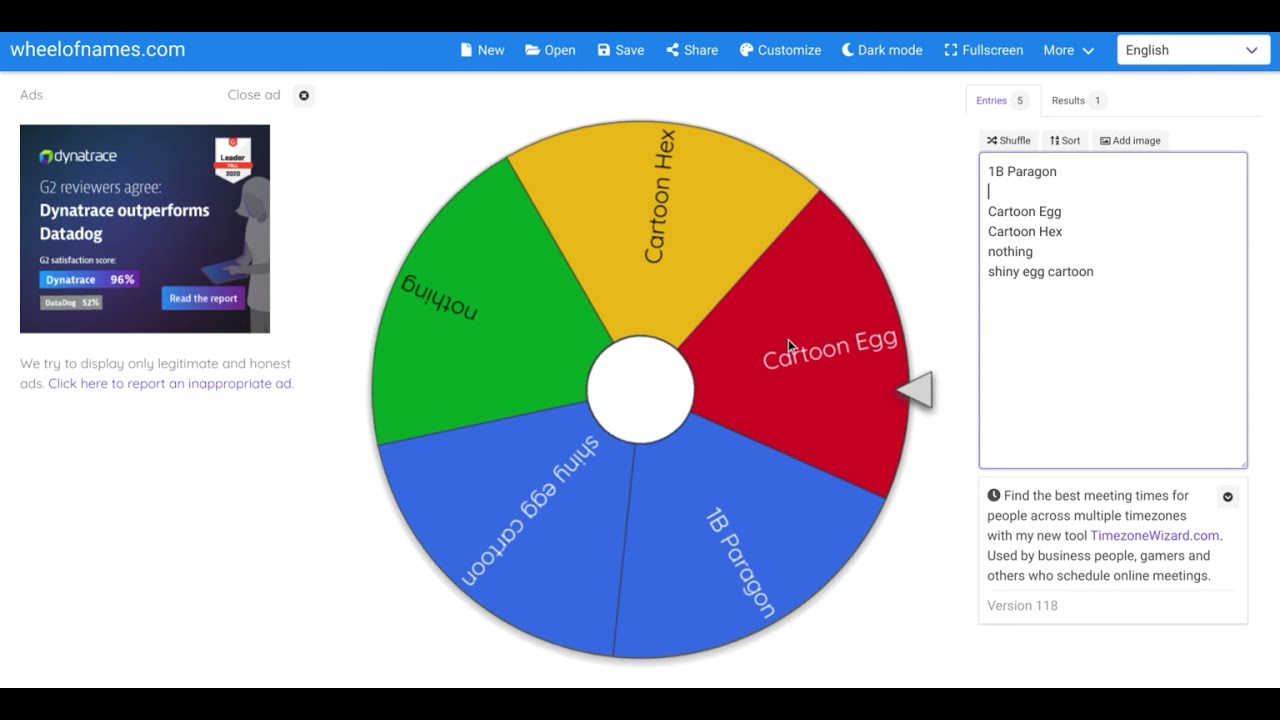This screenshot has width=1280, height=720.
Task: Click the 'shiny egg cartoon' entry line
Action: pos(1041,271)
